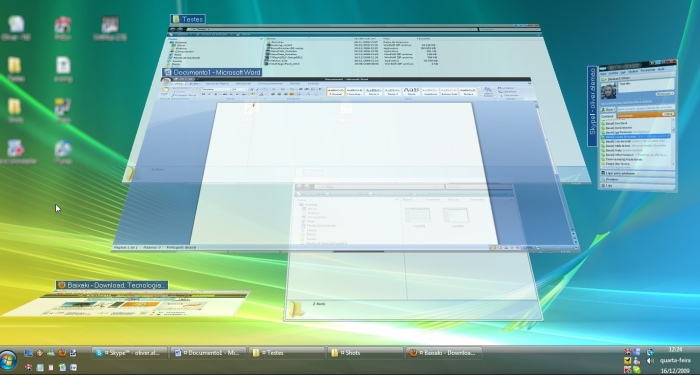Switch to the Baixaki taskbar button
Screen dimensions: 700x375
pos(444,353)
